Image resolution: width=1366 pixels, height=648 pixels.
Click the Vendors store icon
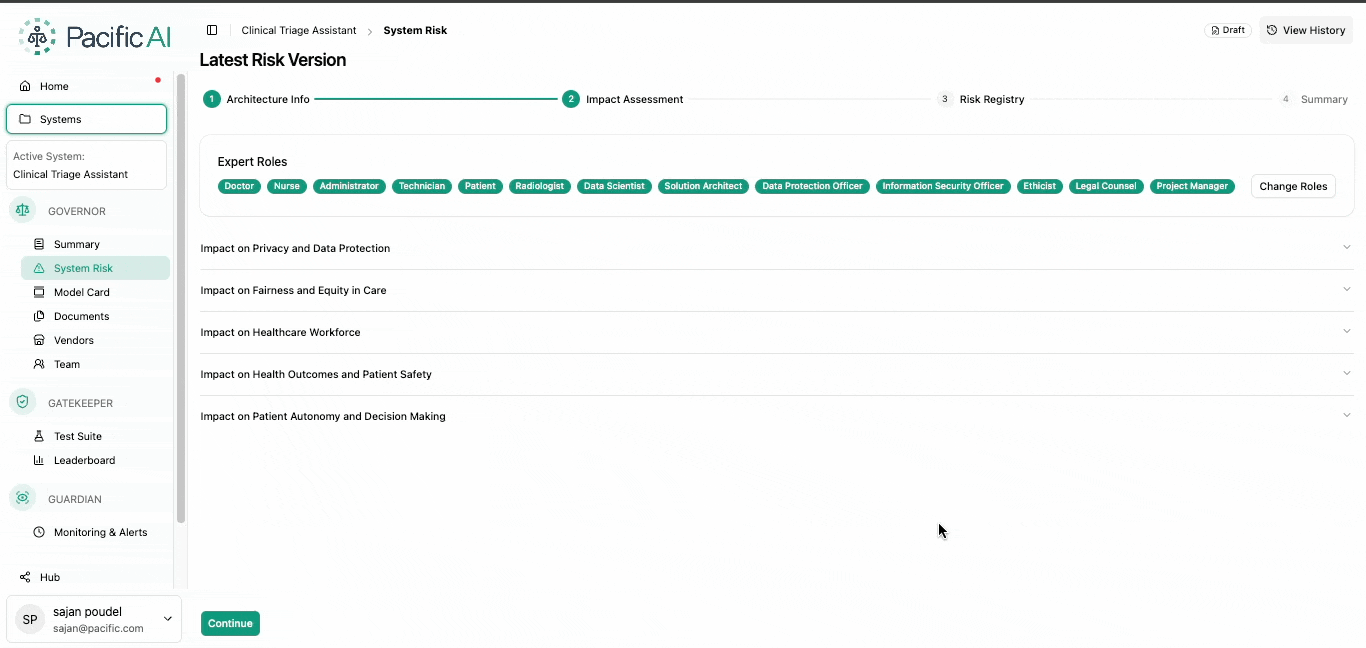pos(39,340)
